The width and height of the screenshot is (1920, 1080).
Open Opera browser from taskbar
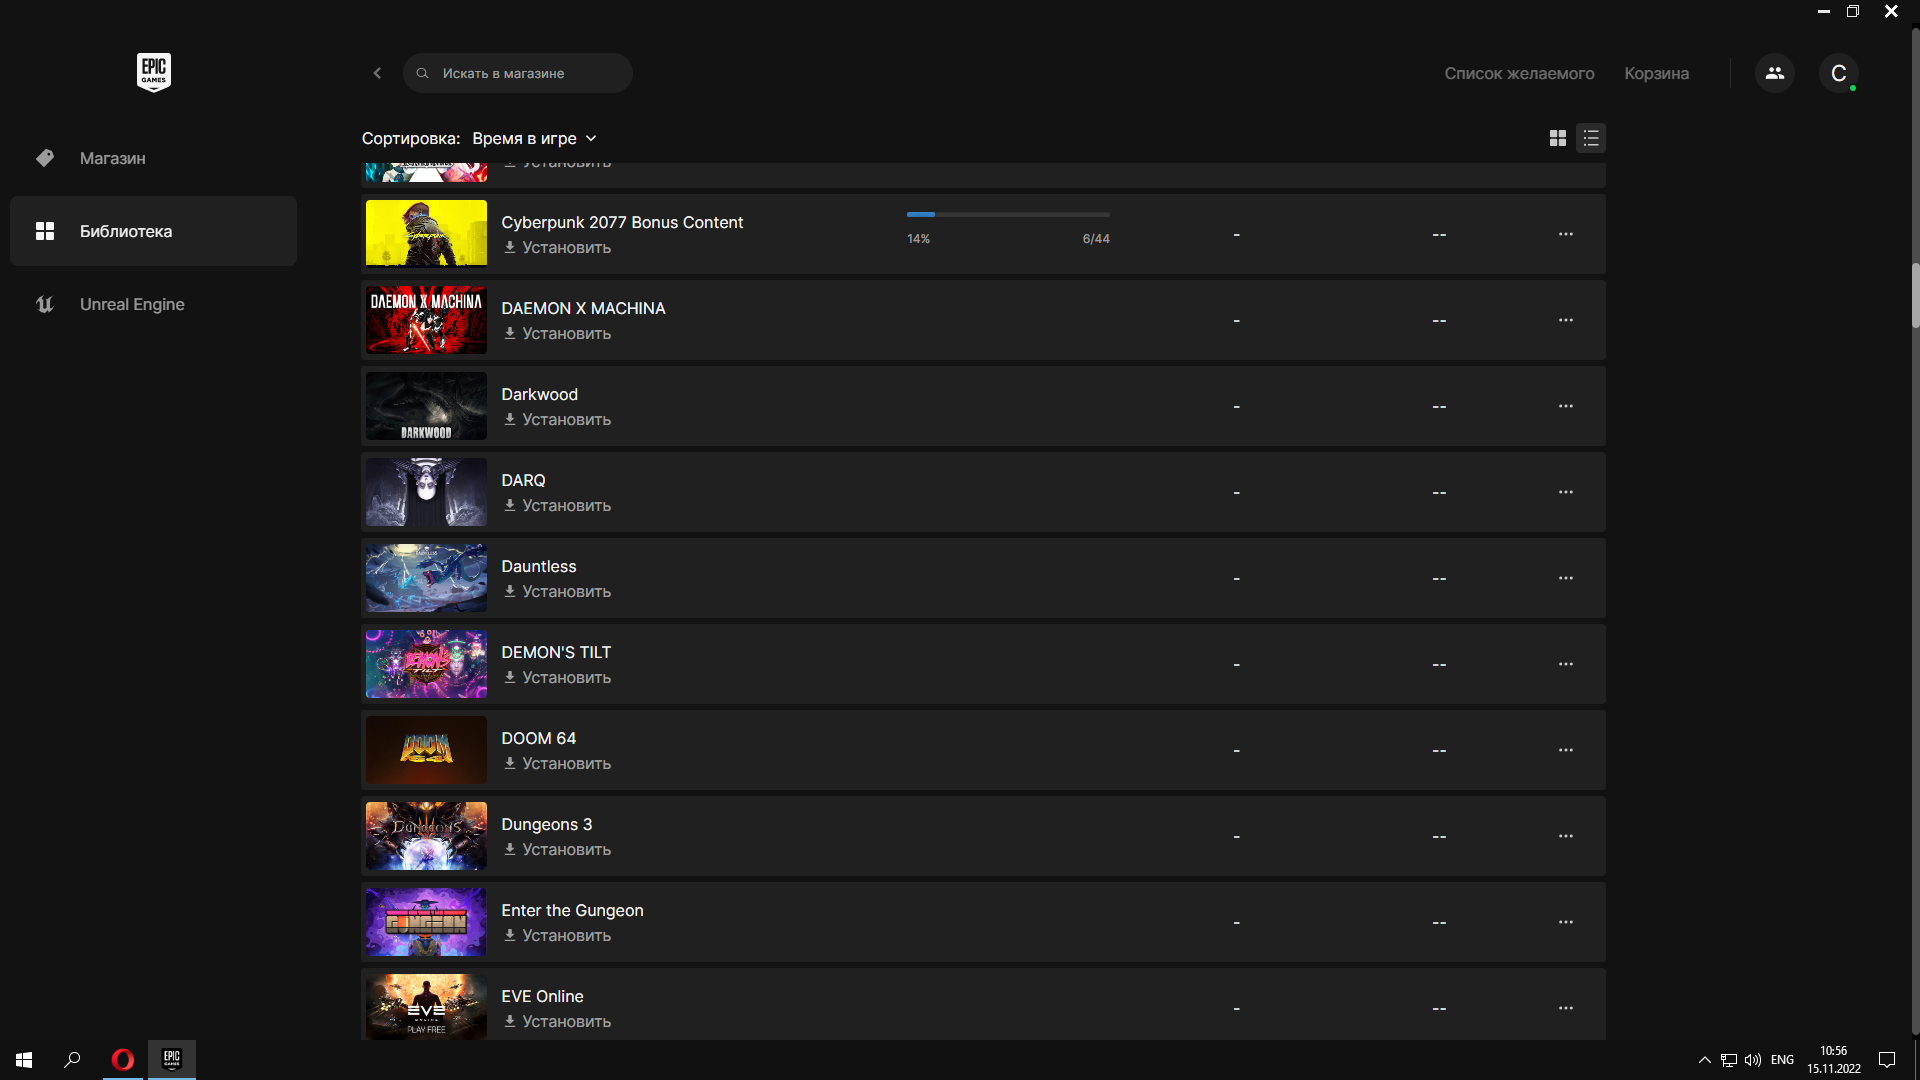[x=123, y=1060]
